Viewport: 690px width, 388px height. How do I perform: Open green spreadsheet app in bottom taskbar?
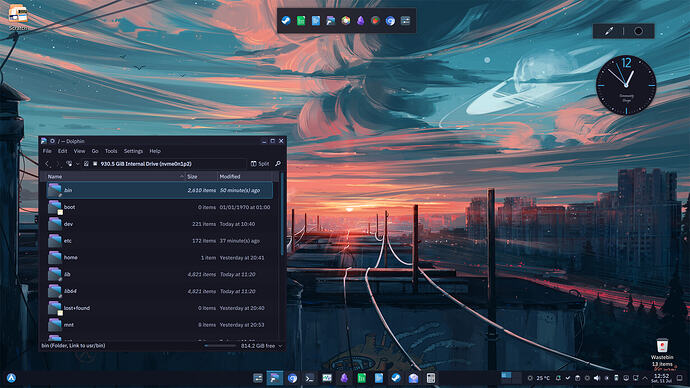[x=362, y=378]
